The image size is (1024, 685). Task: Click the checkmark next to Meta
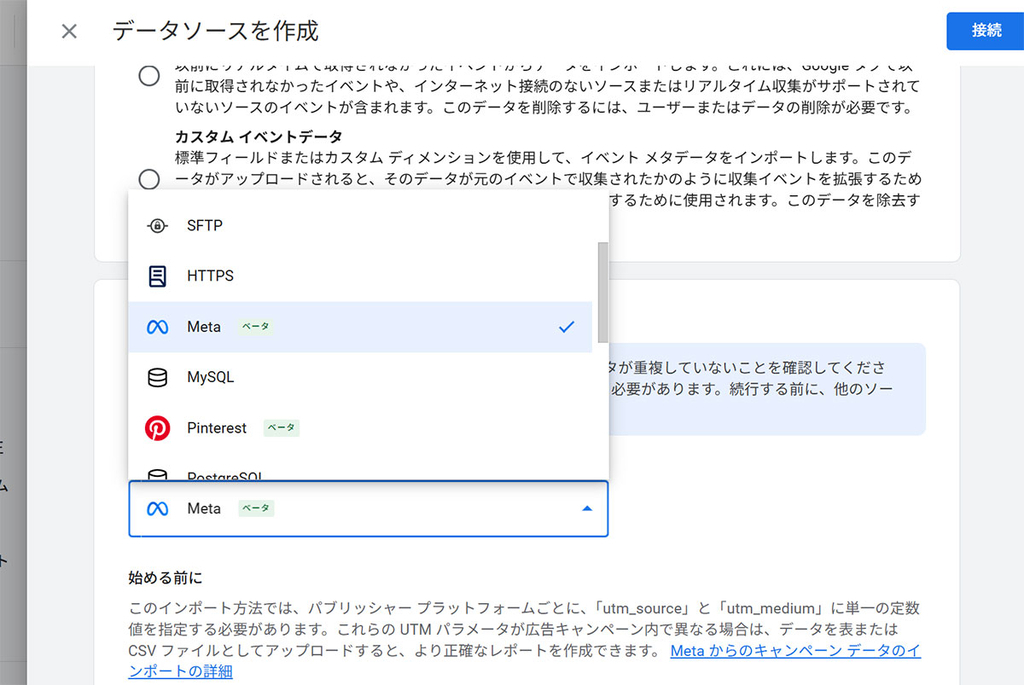567,327
